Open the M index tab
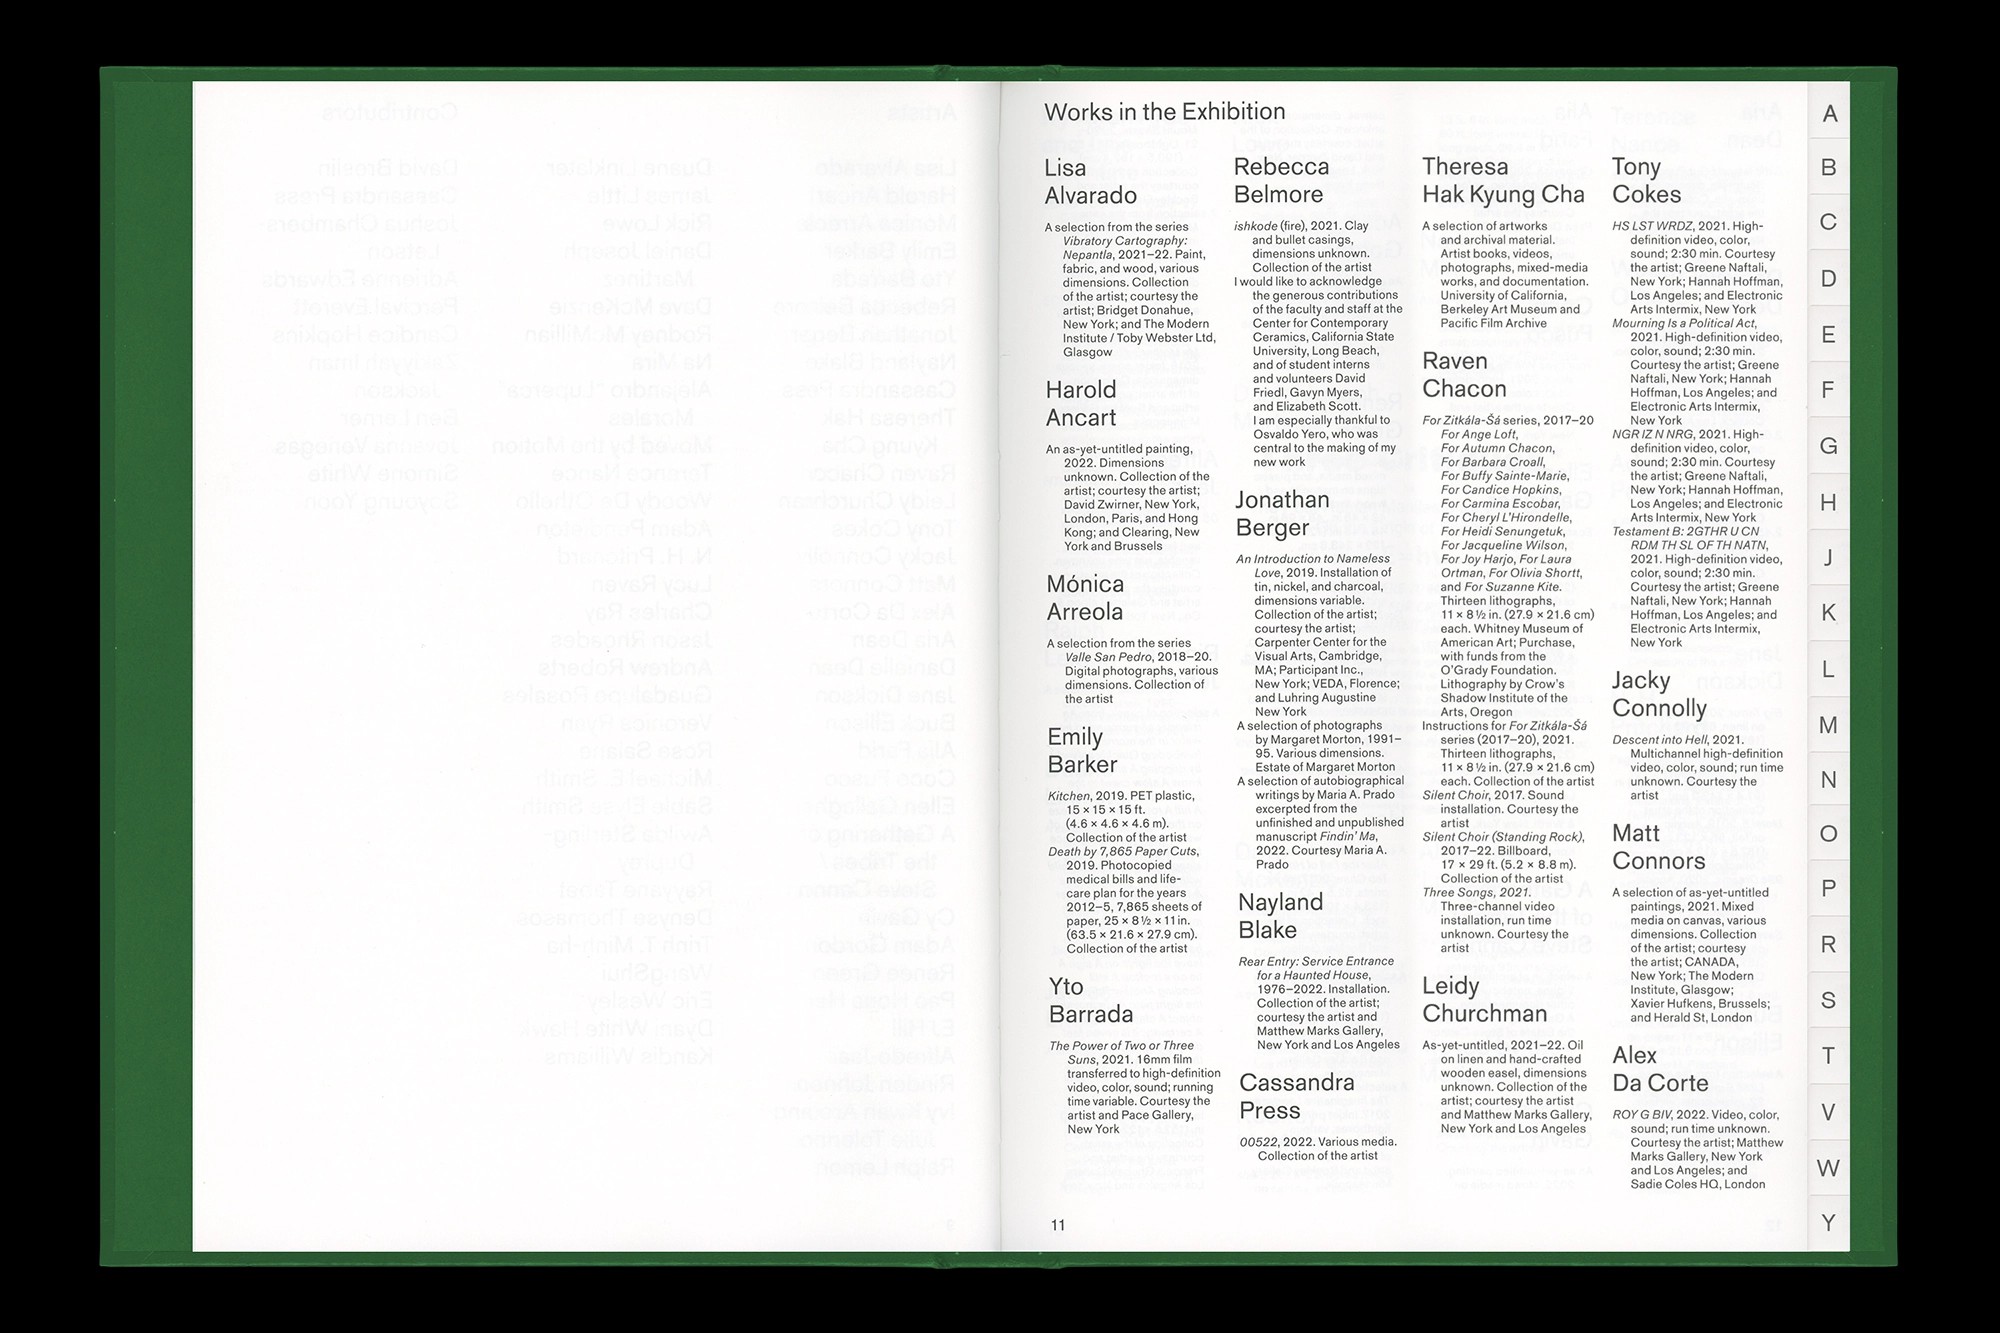 1829,724
